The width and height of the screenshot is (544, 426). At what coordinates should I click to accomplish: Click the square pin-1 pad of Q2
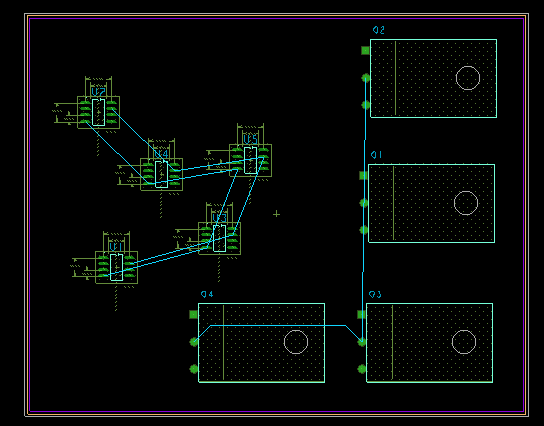click(x=365, y=51)
